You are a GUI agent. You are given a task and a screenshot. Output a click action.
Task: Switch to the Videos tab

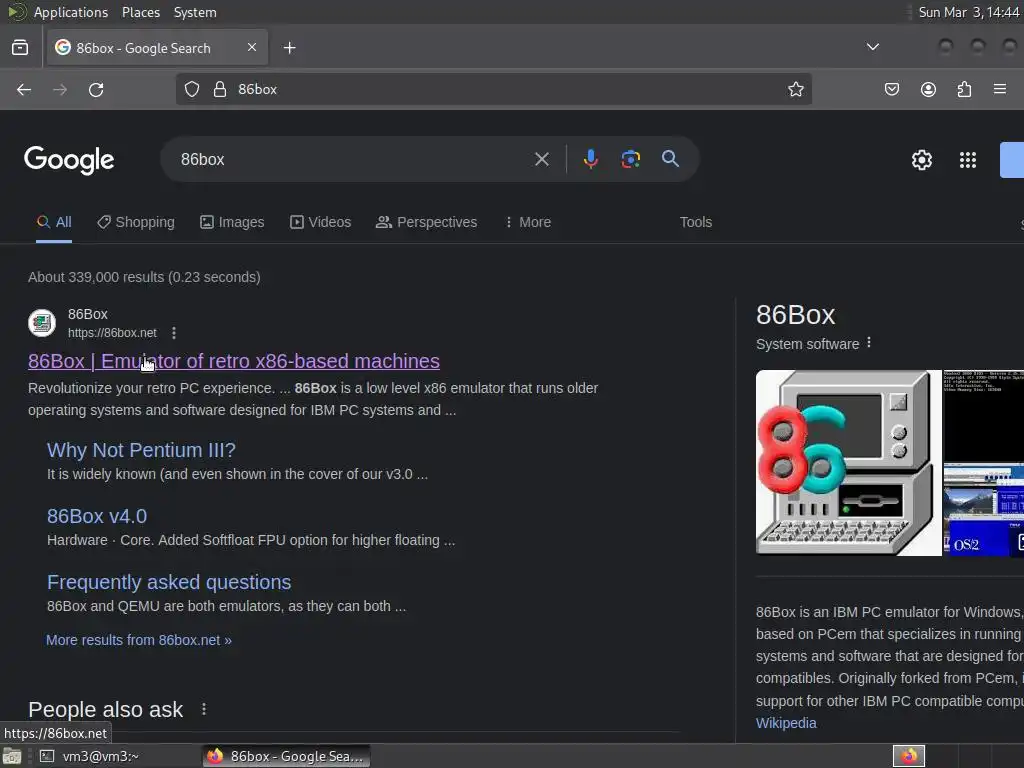tap(321, 222)
